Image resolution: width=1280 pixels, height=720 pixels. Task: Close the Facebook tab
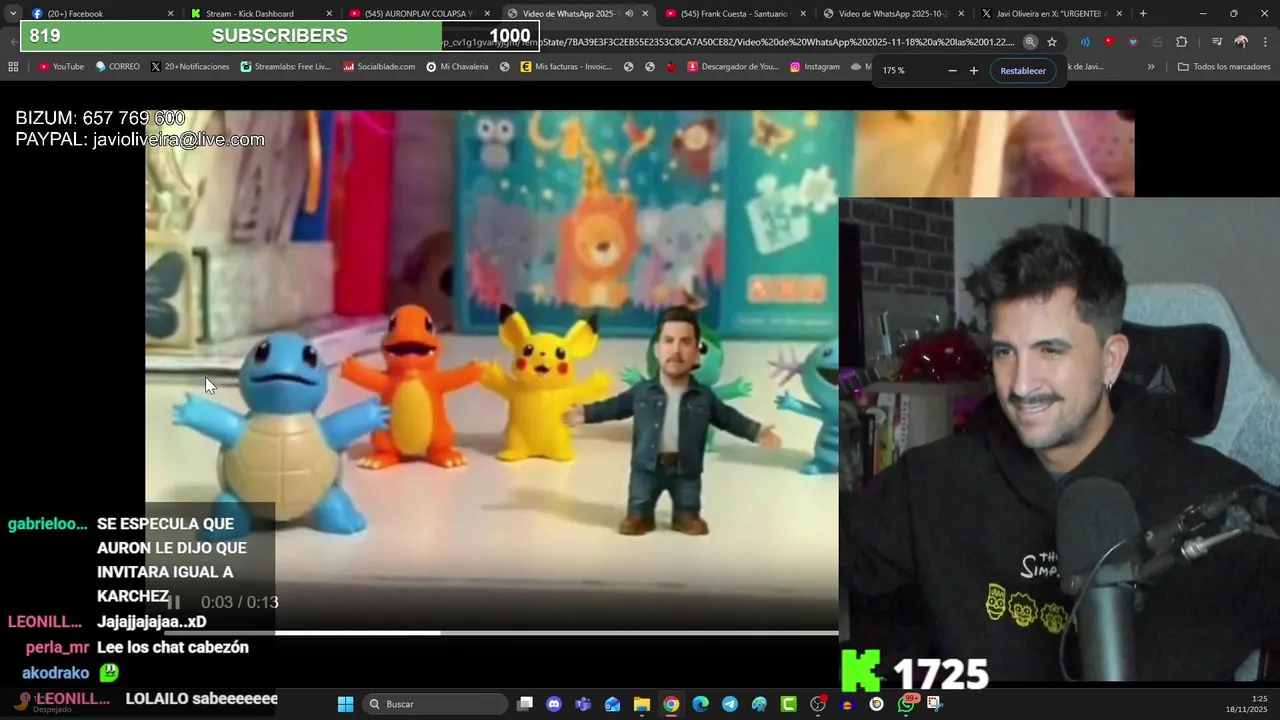170,14
